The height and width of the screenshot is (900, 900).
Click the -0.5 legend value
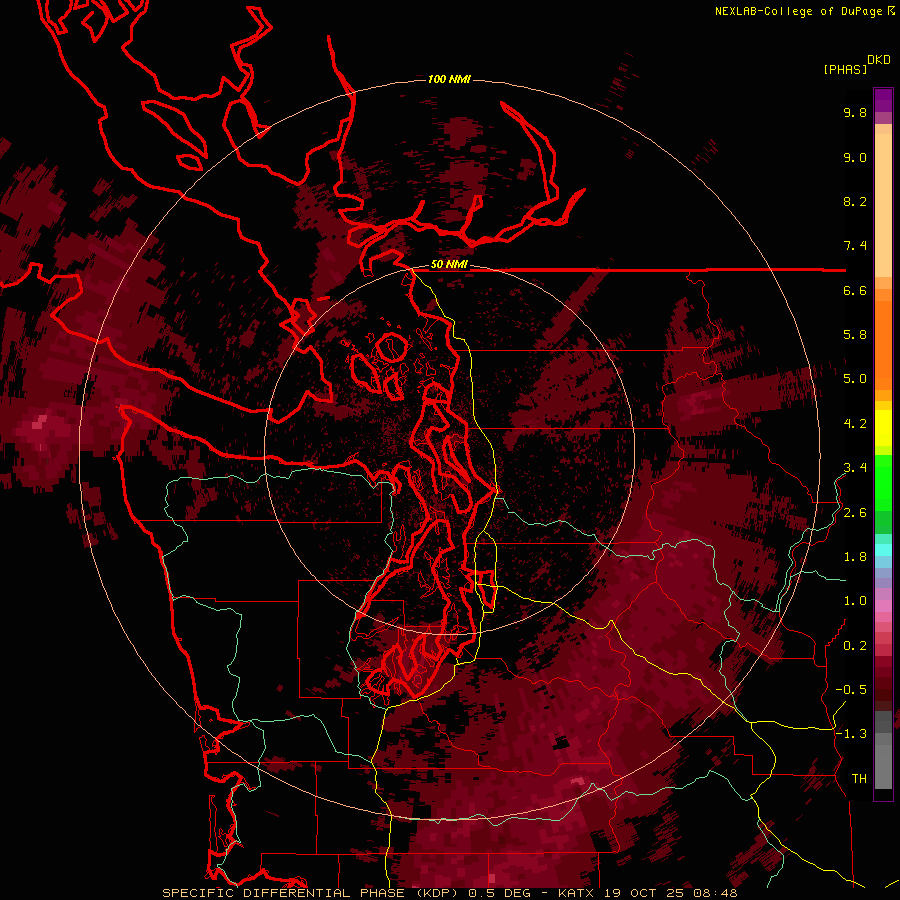click(851, 690)
